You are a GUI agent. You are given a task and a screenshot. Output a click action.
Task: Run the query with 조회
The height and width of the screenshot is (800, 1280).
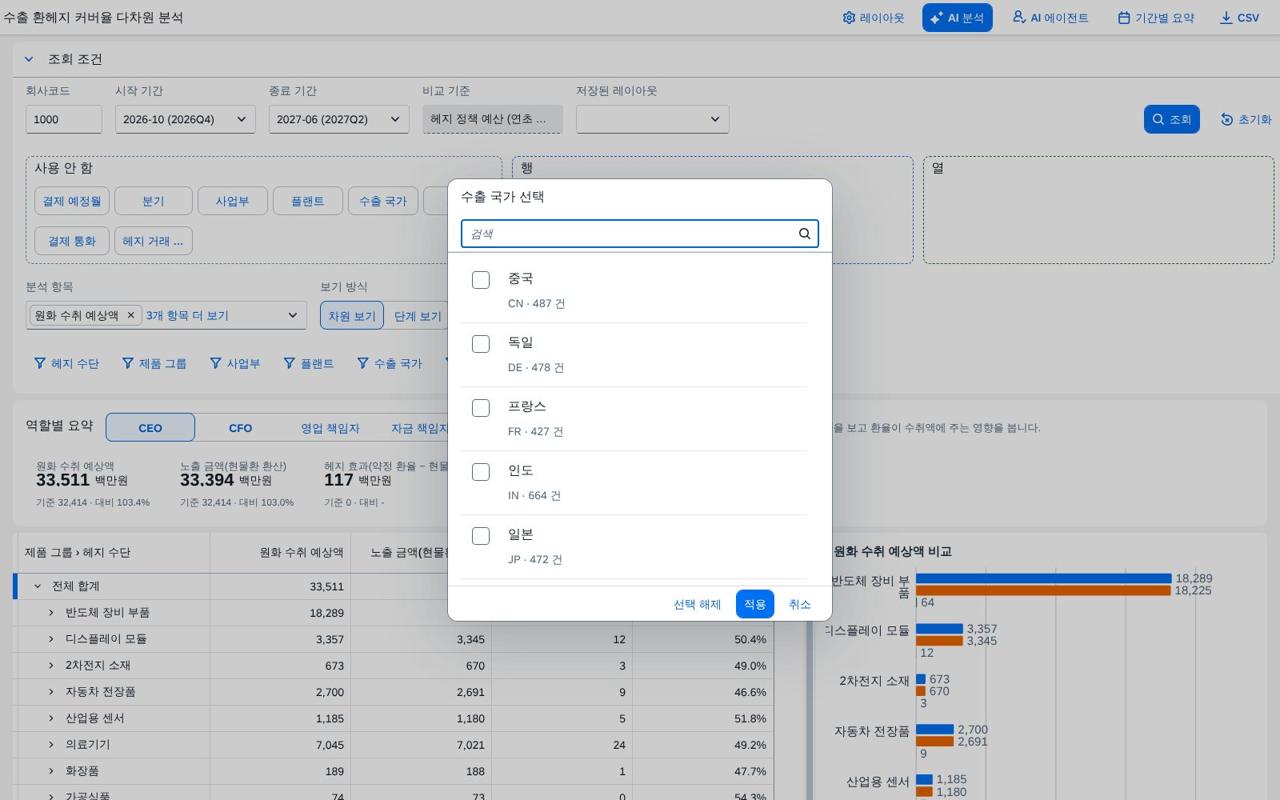point(1171,119)
